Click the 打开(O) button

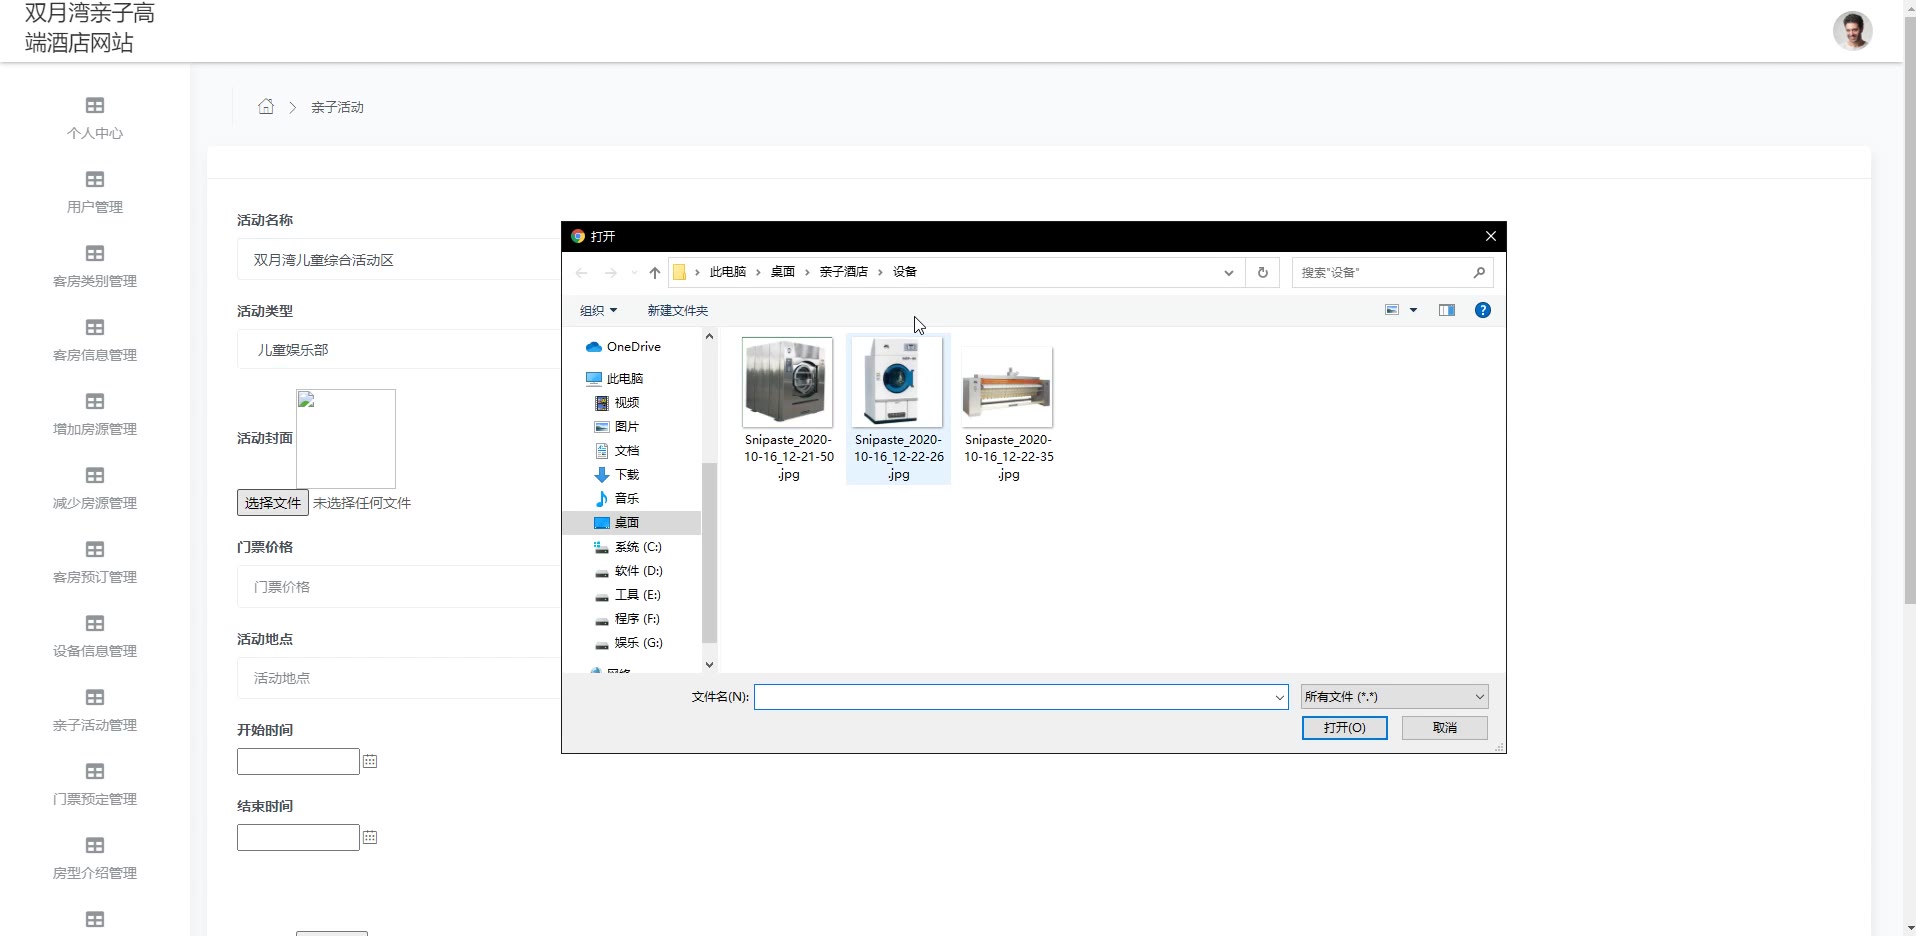1344,728
